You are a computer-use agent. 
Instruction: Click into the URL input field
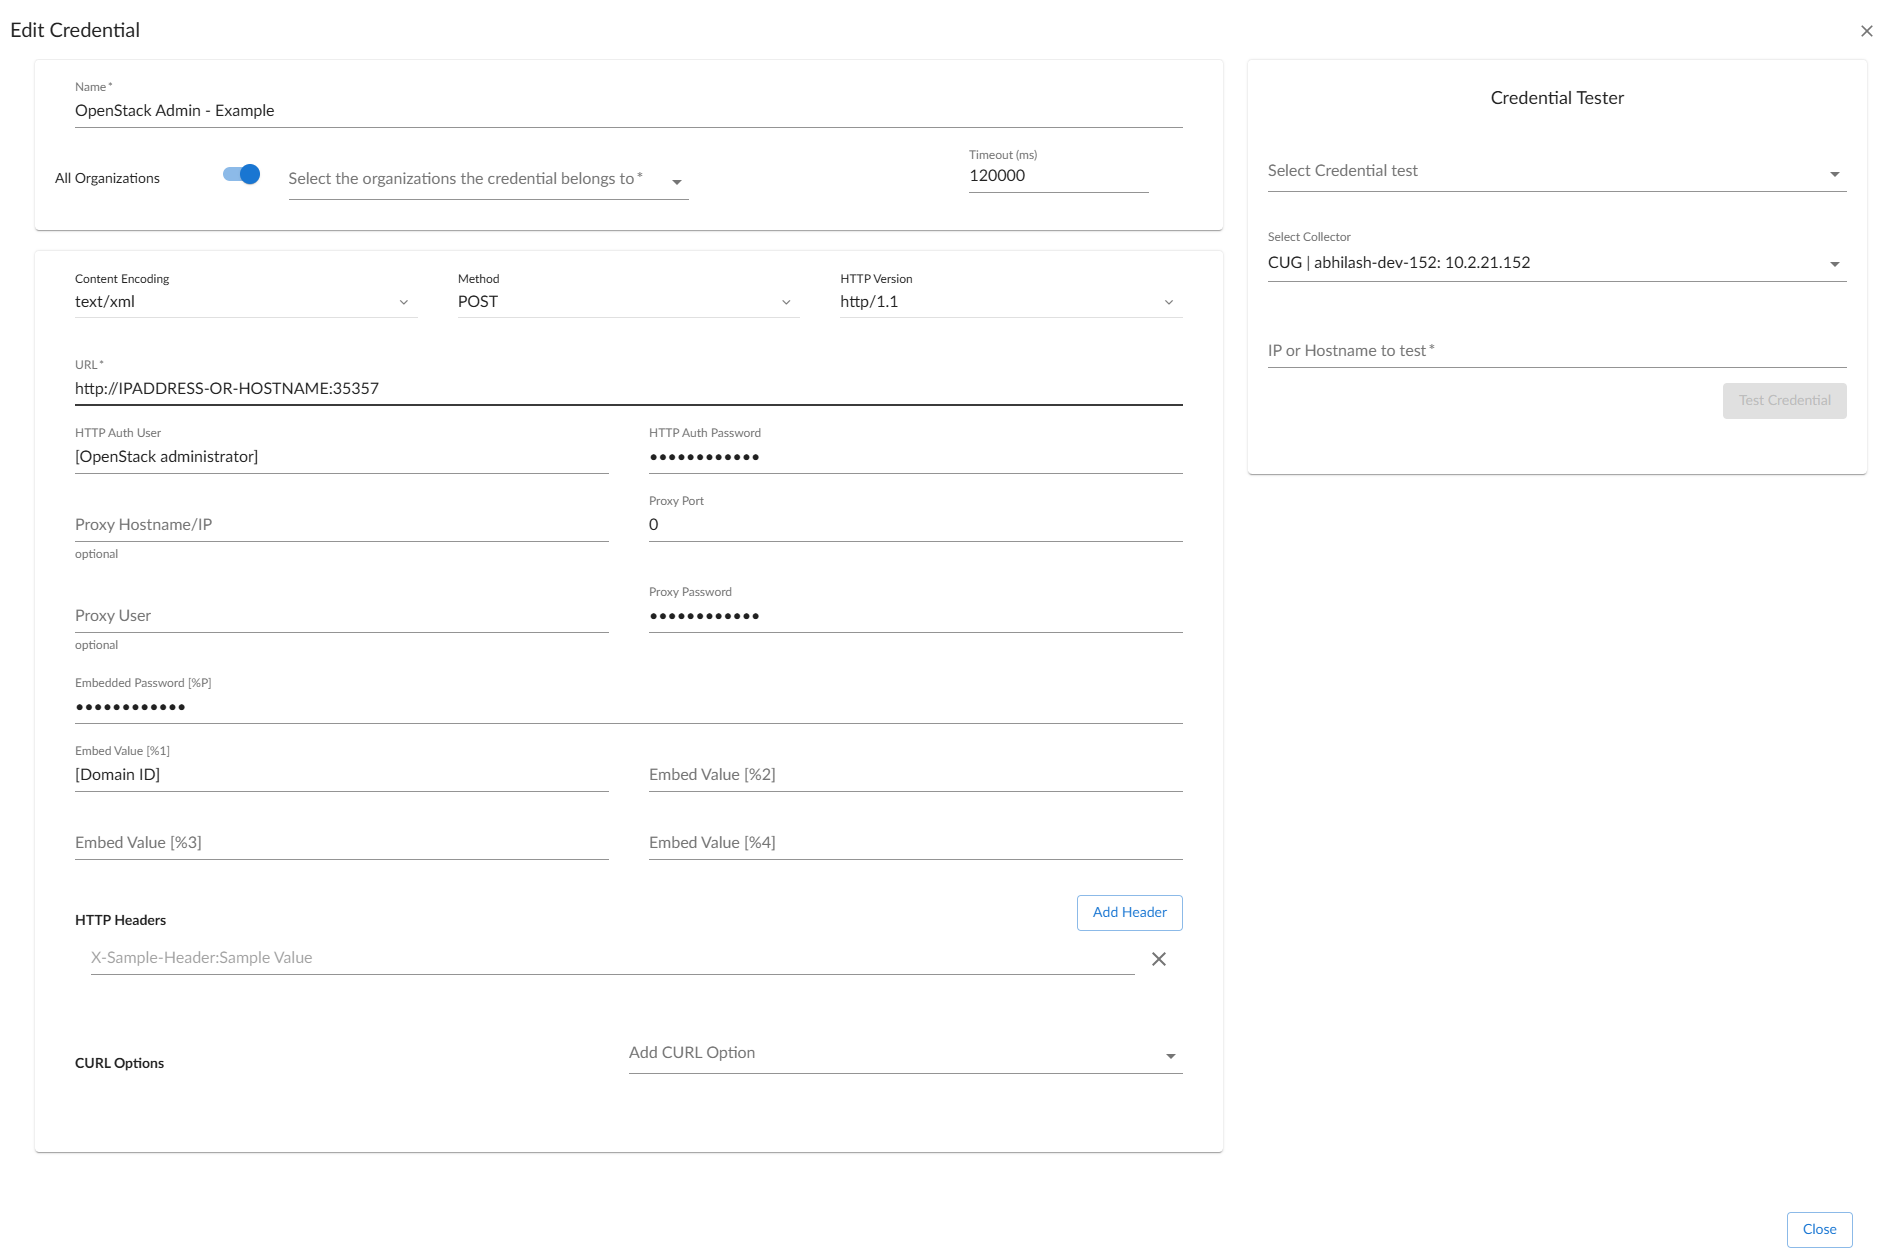pos(627,389)
